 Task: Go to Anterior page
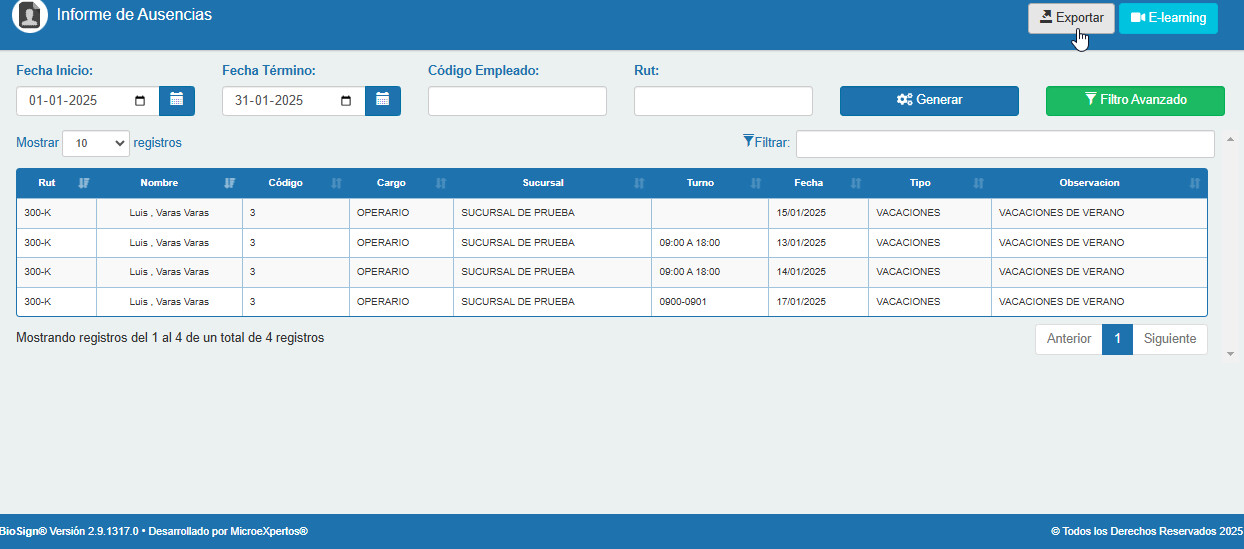click(x=1069, y=339)
